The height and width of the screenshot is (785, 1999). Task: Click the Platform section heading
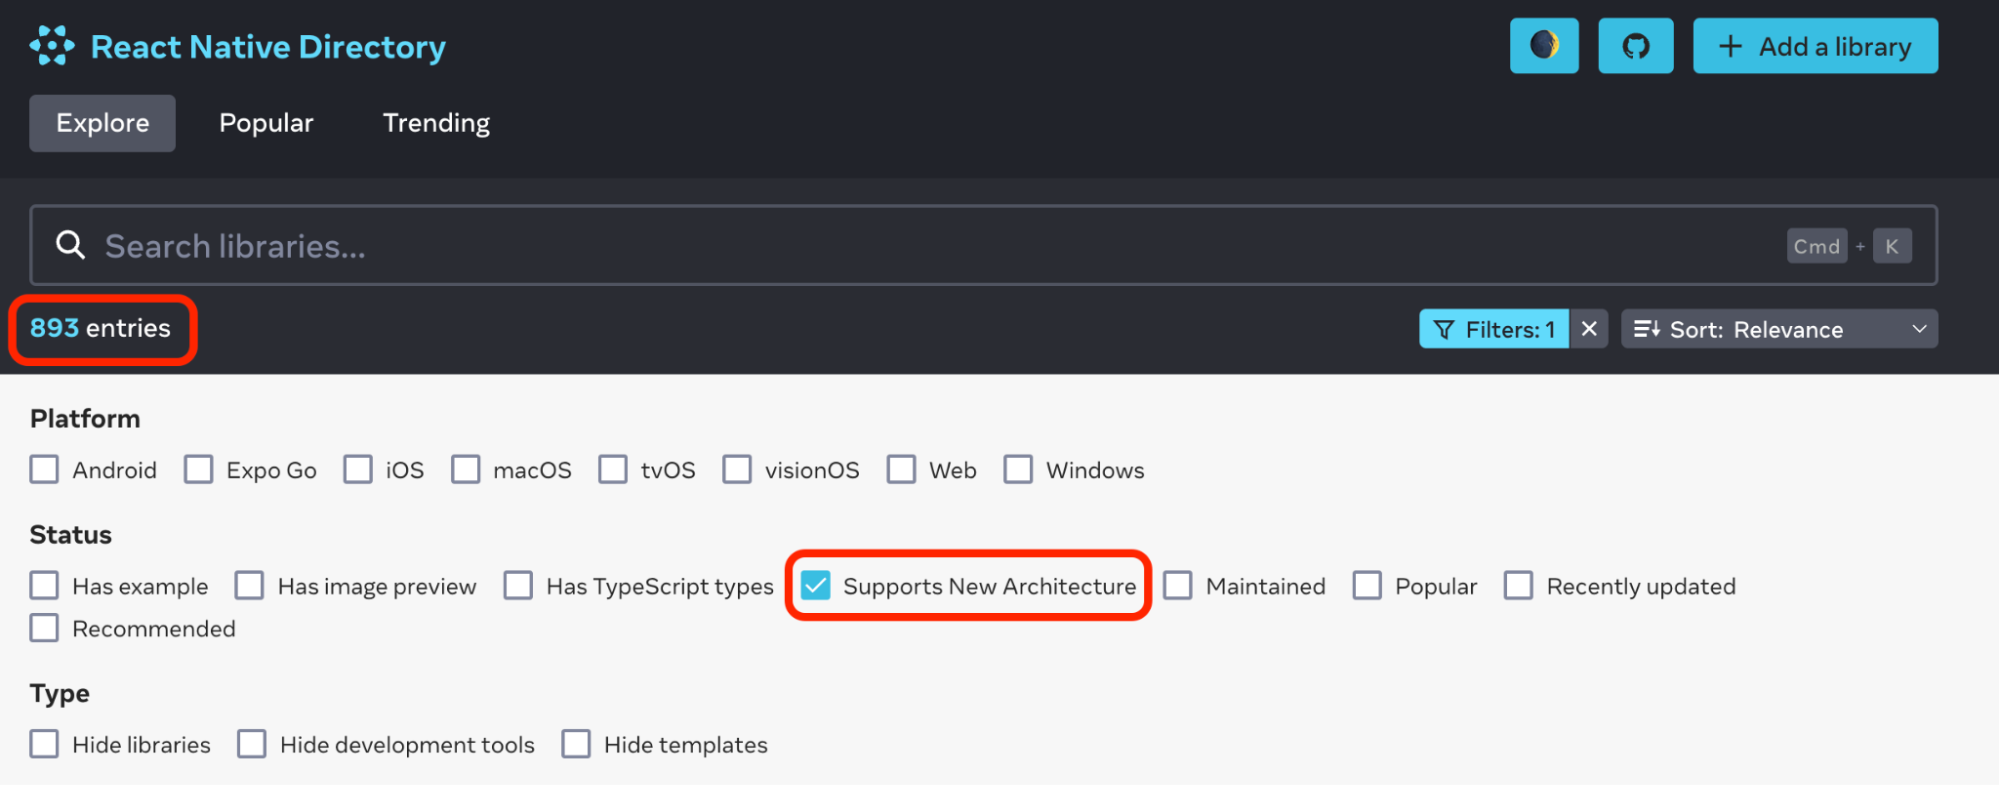[85, 419]
